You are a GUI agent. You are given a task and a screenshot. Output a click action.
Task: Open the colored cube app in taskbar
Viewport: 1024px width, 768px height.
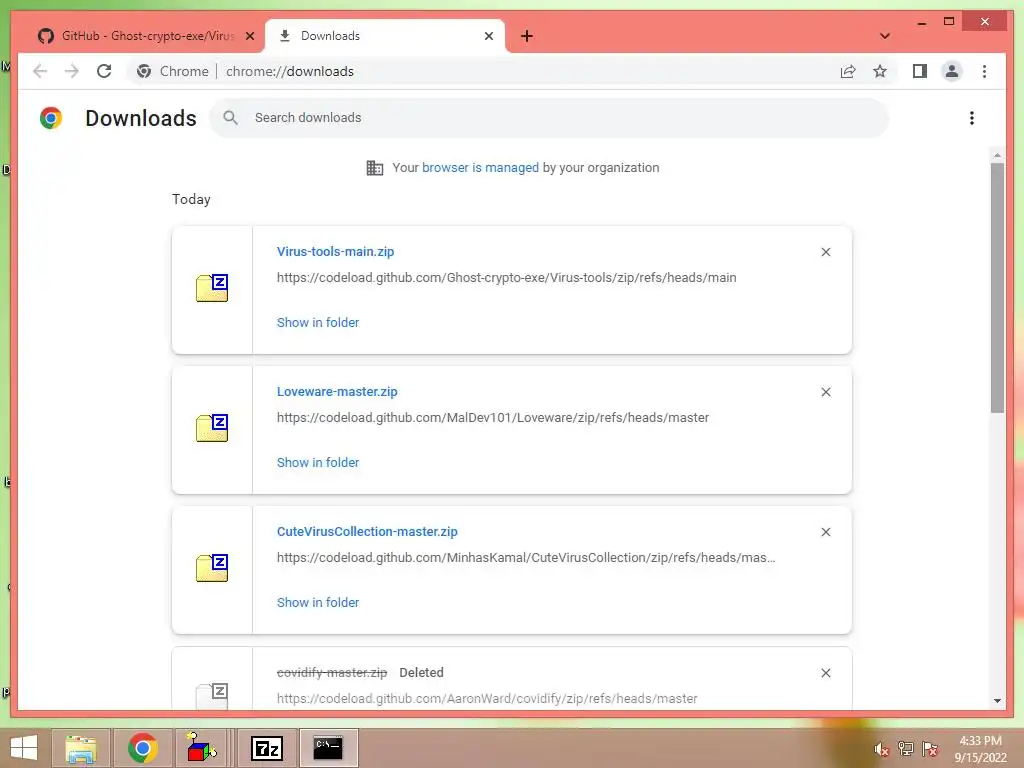pyautogui.click(x=201, y=748)
